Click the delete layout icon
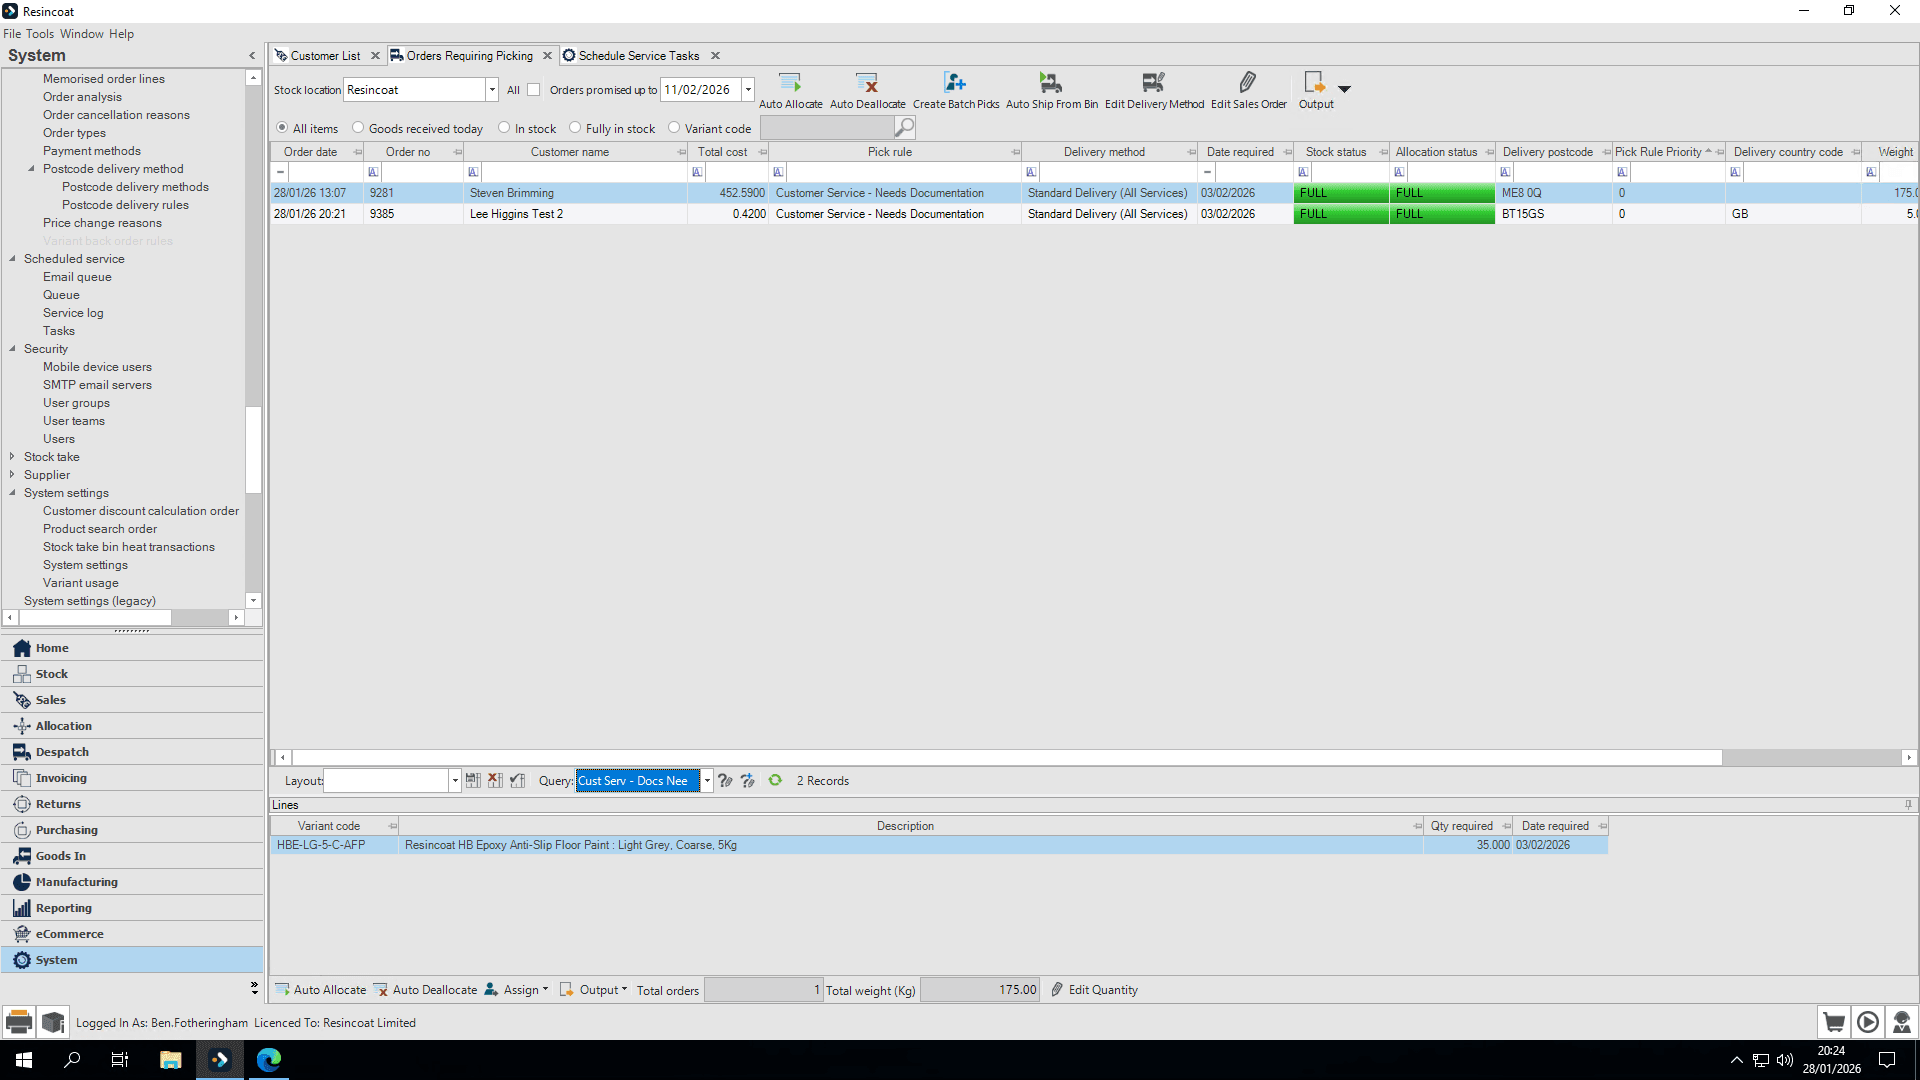The height and width of the screenshot is (1080, 1920). click(x=495, y=781)
